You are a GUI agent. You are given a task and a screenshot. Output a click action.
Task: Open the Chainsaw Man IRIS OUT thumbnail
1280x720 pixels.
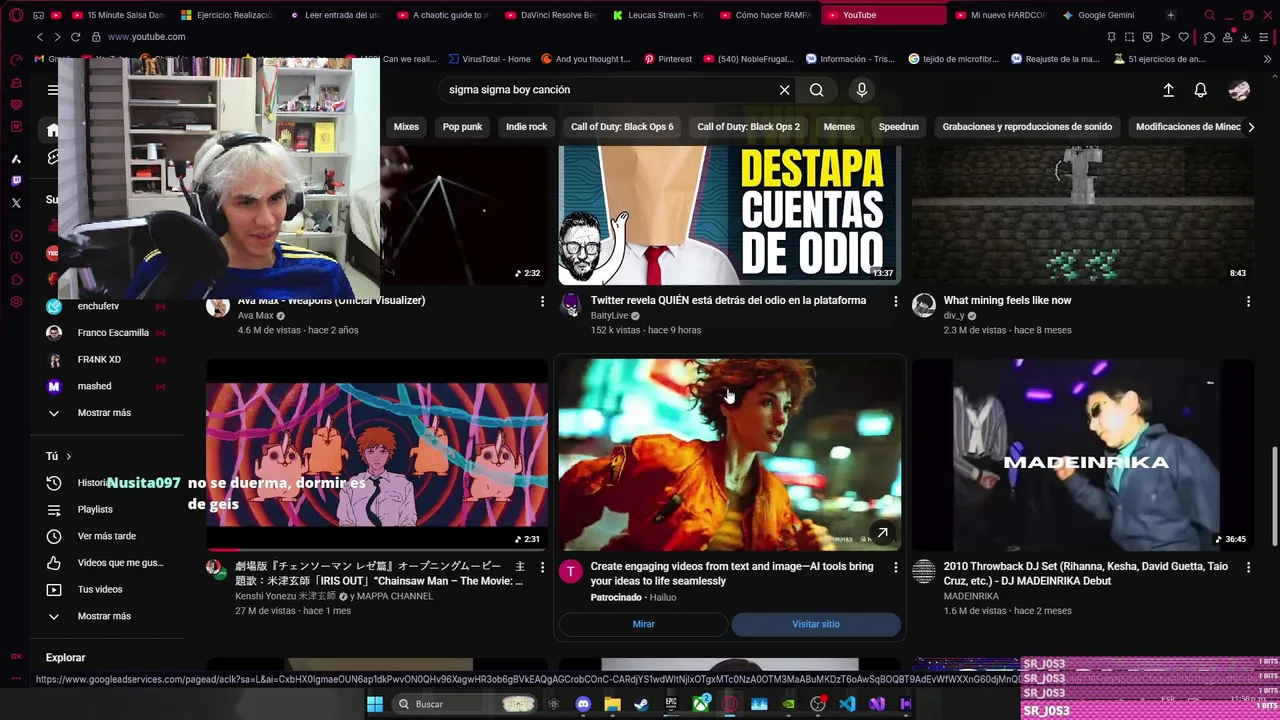pos(377,455)
